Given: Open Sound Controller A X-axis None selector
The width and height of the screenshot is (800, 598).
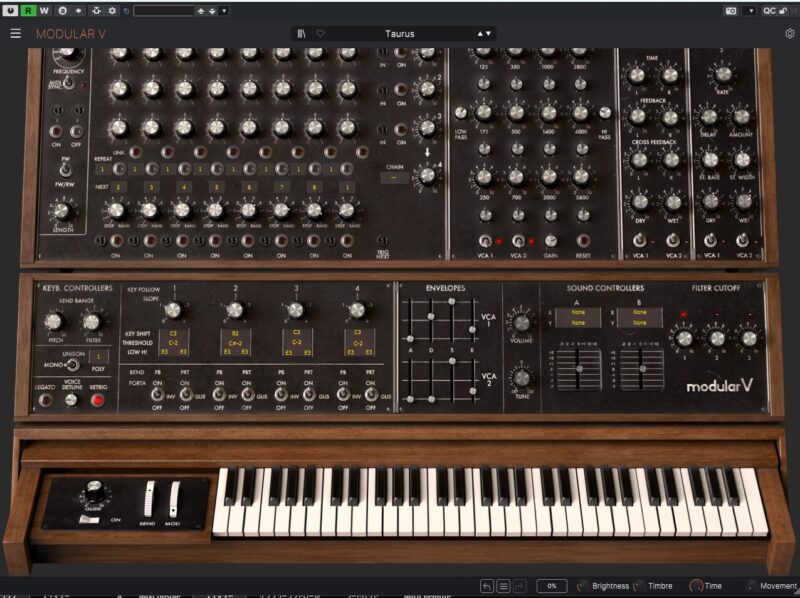Looking at the screenshot, I should click(x=578, y=312).
